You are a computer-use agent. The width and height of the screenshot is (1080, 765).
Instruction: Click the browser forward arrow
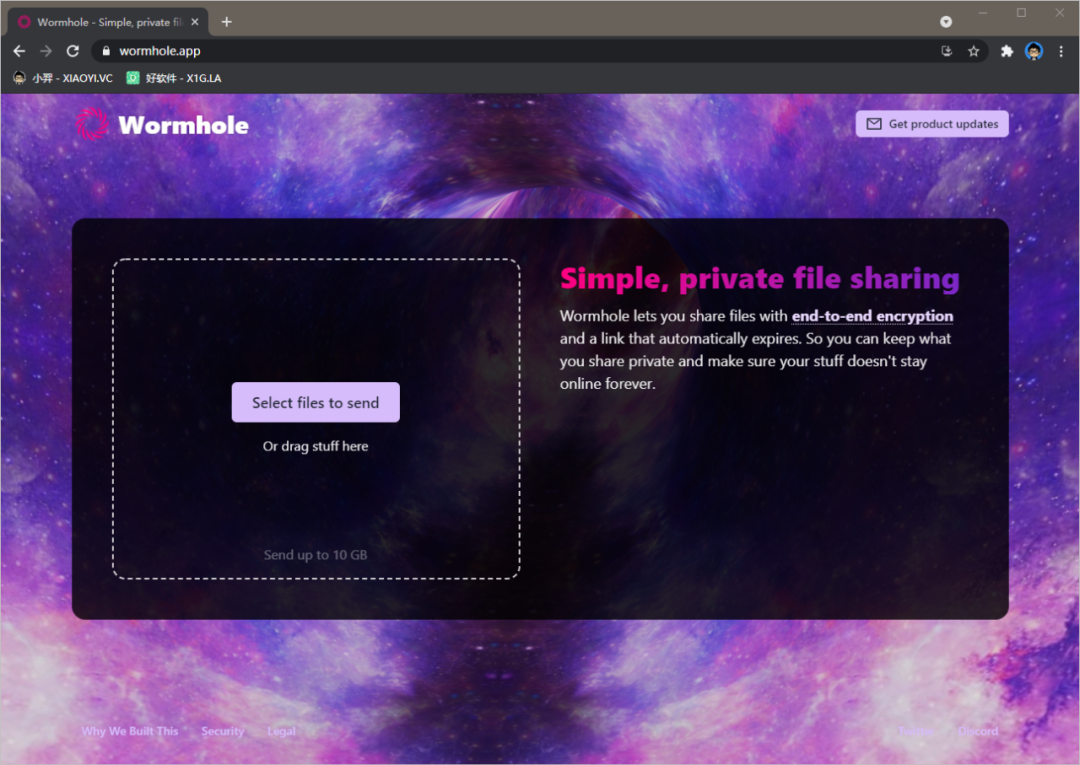45,51
